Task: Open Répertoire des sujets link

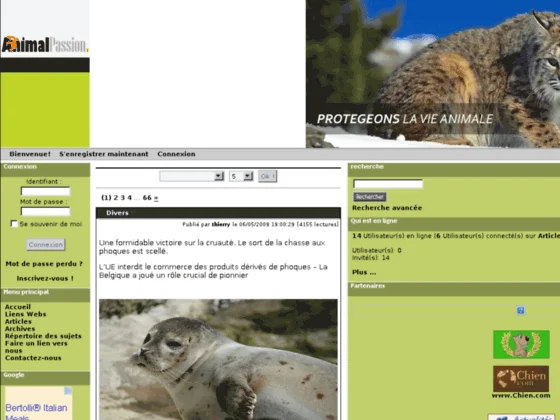Action: click(x=43, y=336)
